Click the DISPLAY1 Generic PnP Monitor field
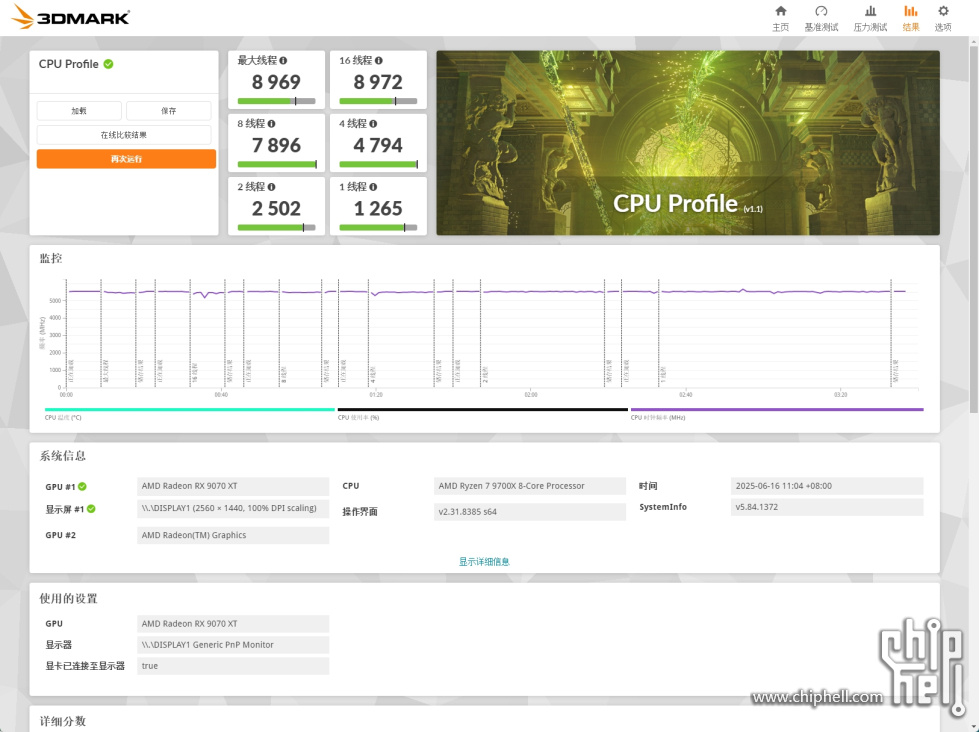 click(233, 645)
